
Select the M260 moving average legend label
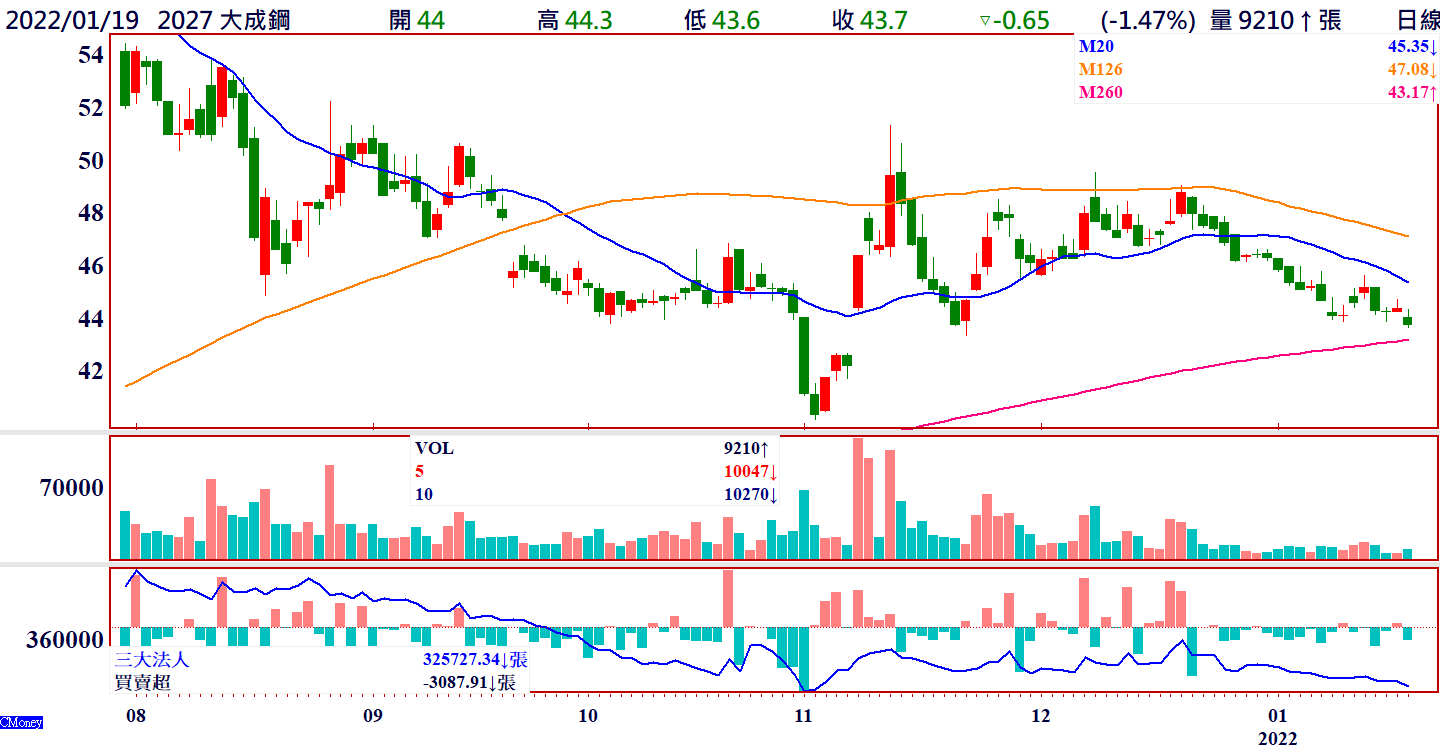click(x=1101, y=93)
